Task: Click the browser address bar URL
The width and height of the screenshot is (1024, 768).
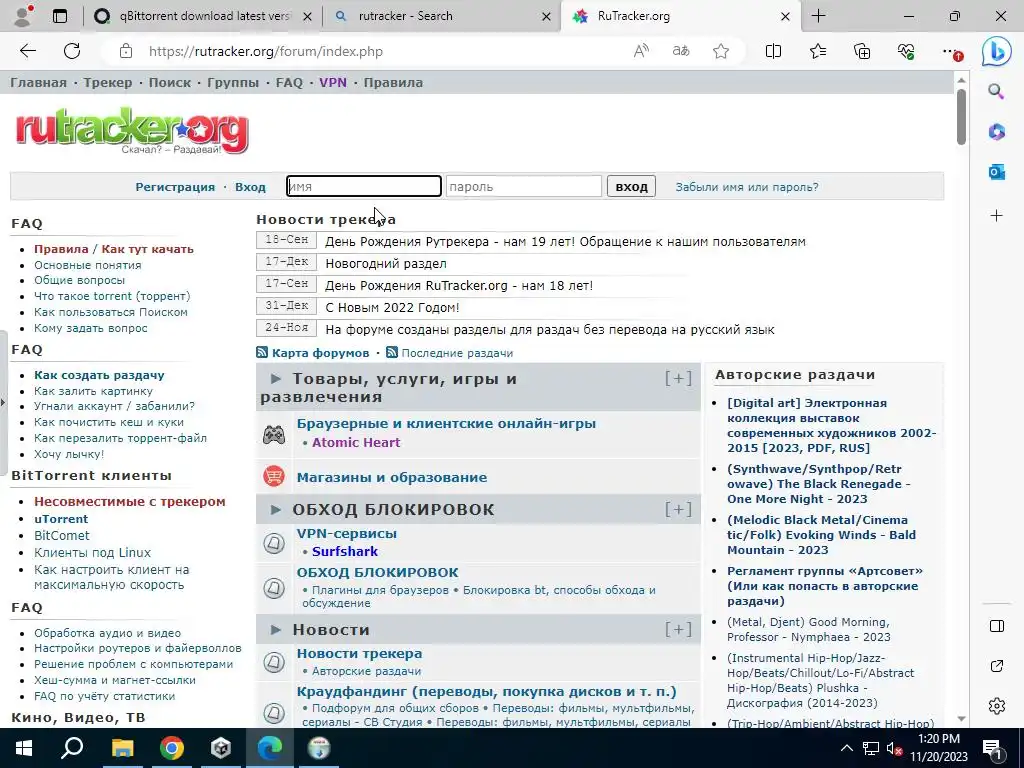Action: (266, 51)
